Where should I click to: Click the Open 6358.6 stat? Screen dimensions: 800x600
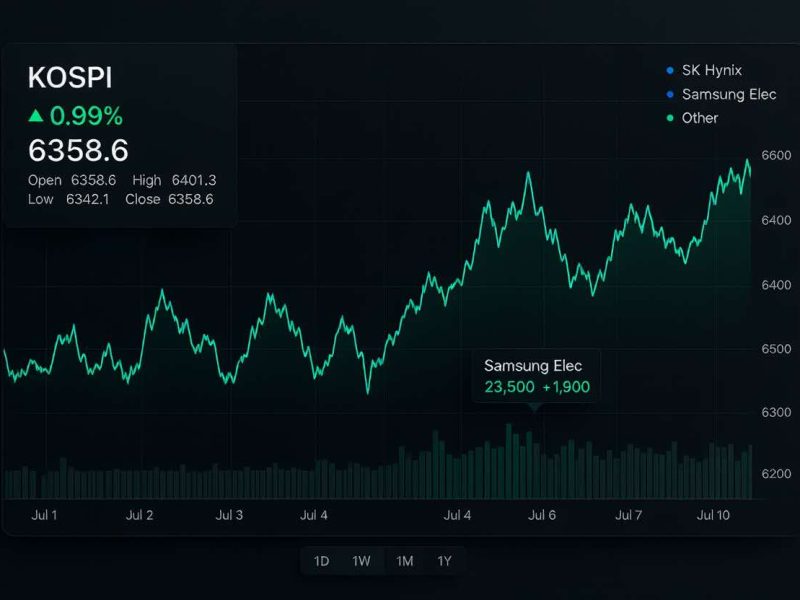72,180
